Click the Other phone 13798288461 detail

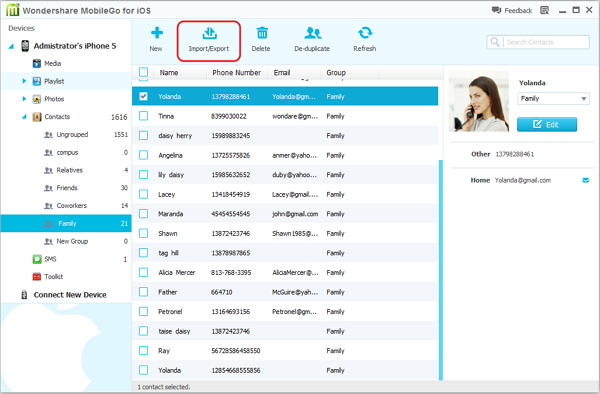515,154
